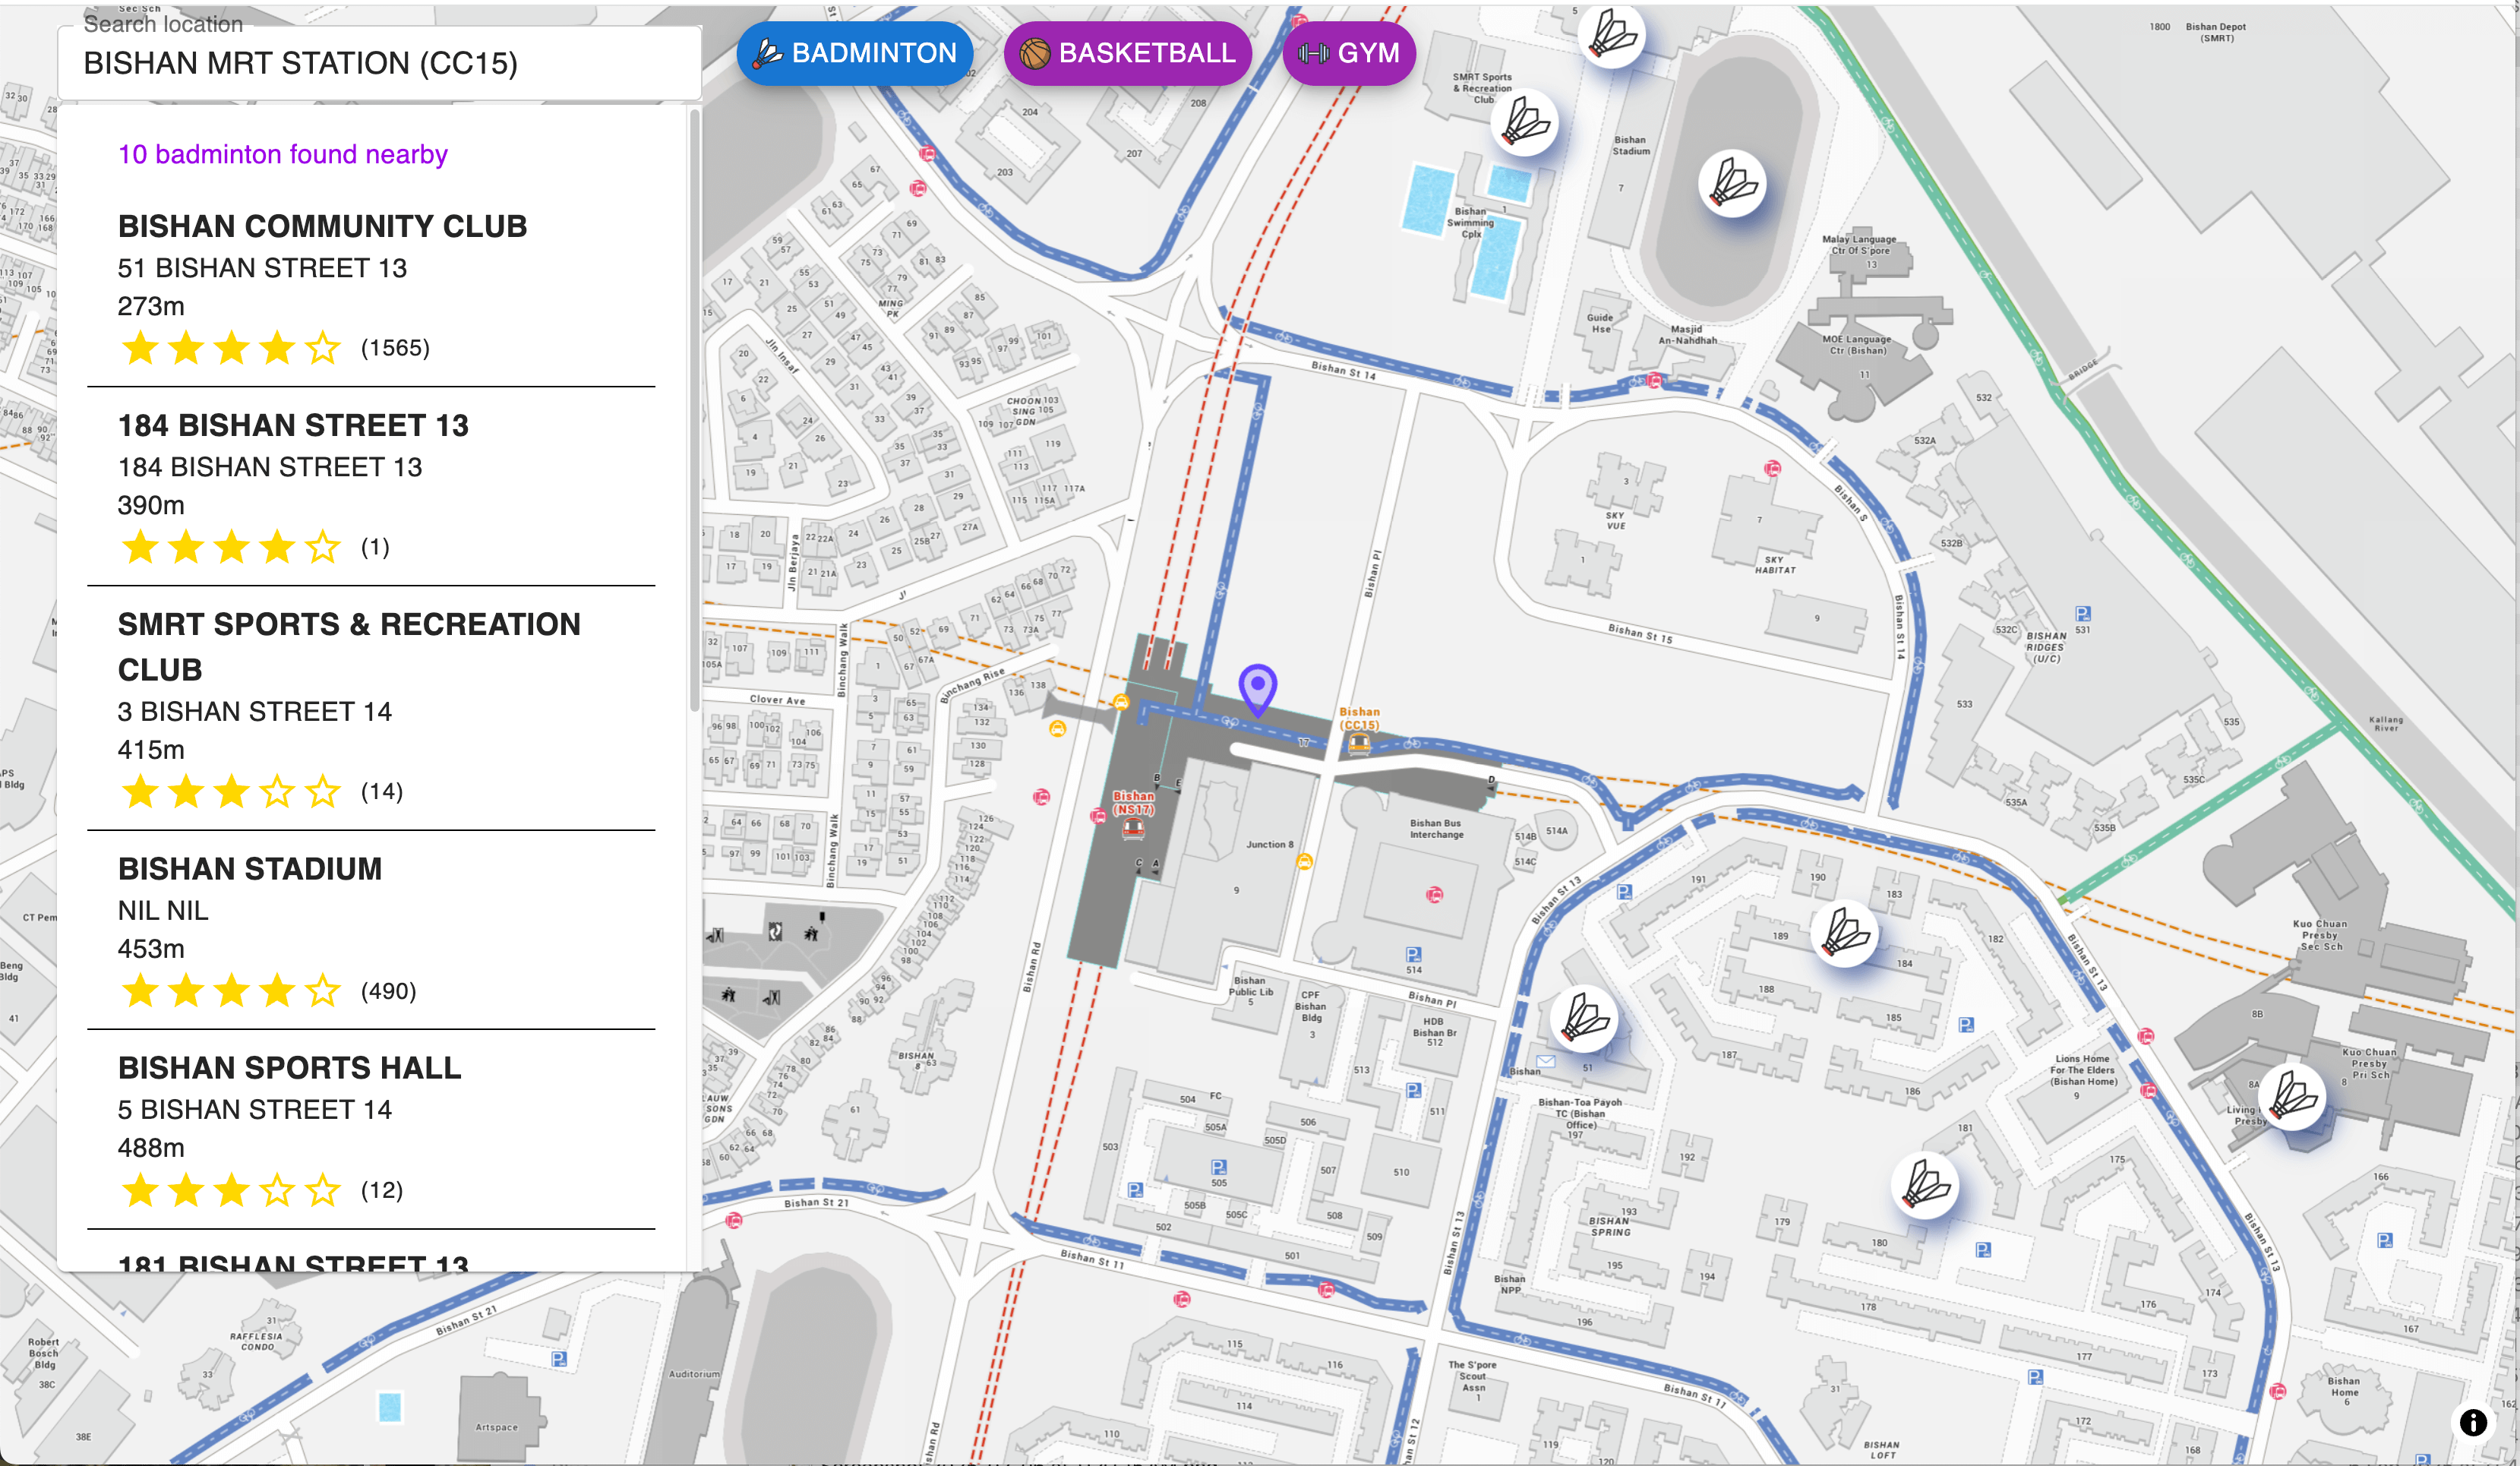Select the Bishan Stadium list entry
This screenshot has height=1466, width=2520.
tap(250, 868)
